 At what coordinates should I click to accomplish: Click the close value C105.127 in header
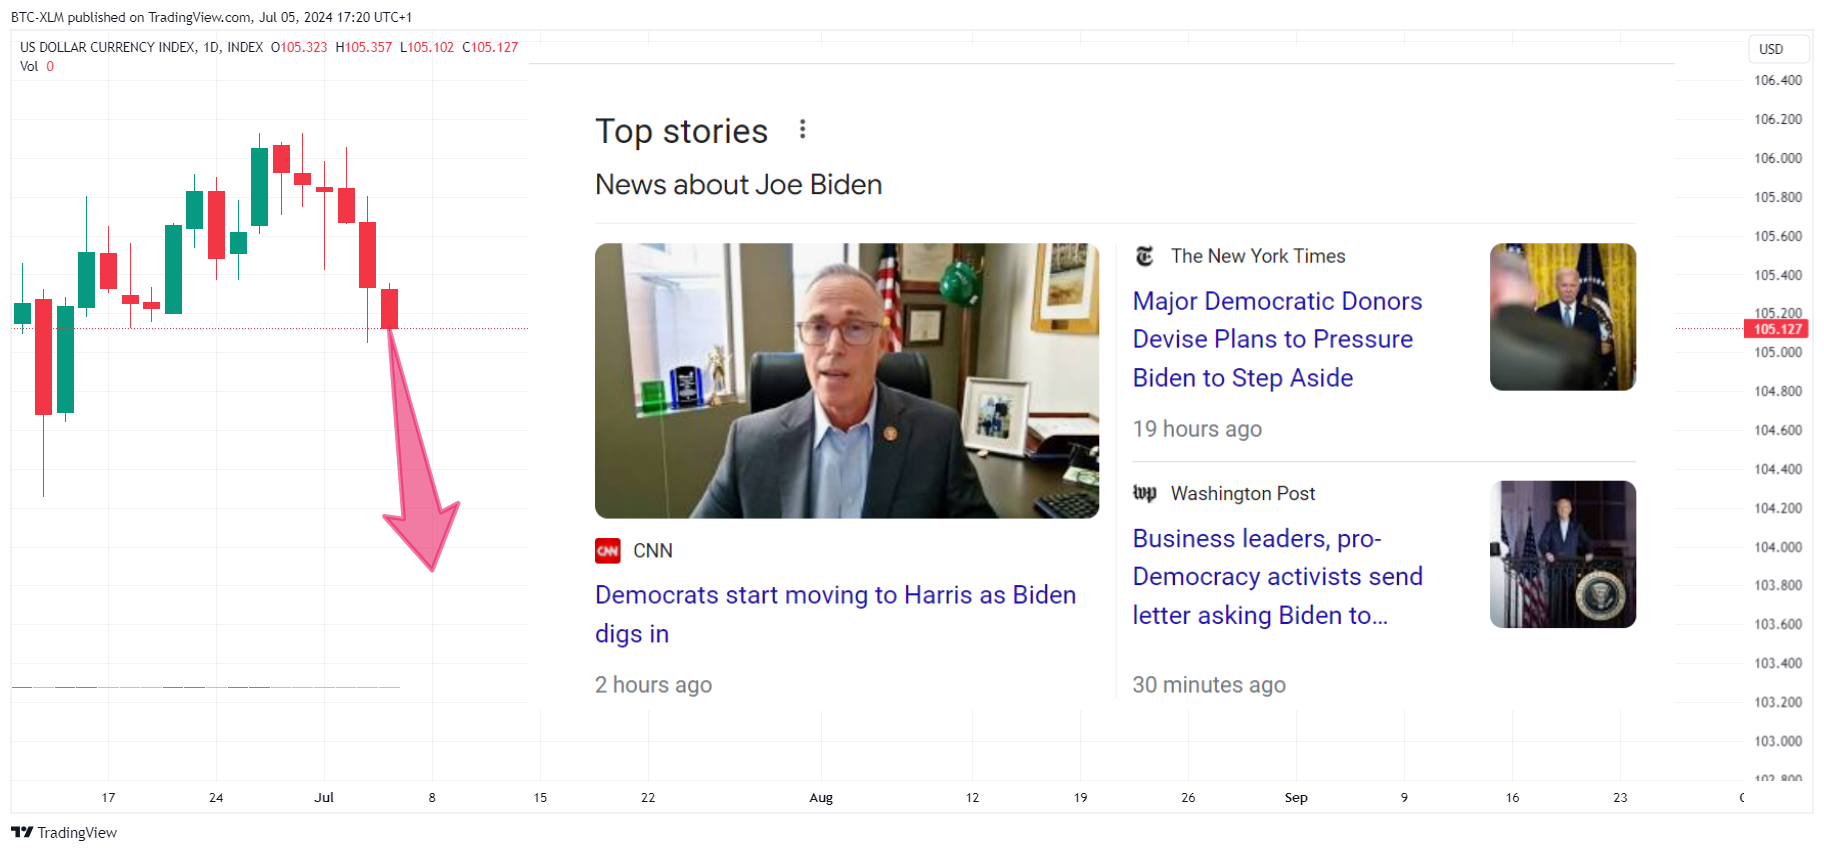[490, 47]
